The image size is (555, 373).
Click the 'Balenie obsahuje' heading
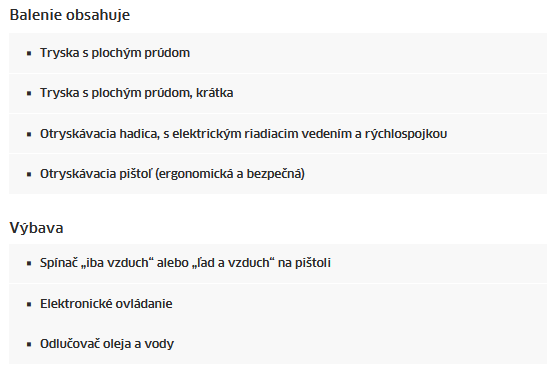pos(70,15)
